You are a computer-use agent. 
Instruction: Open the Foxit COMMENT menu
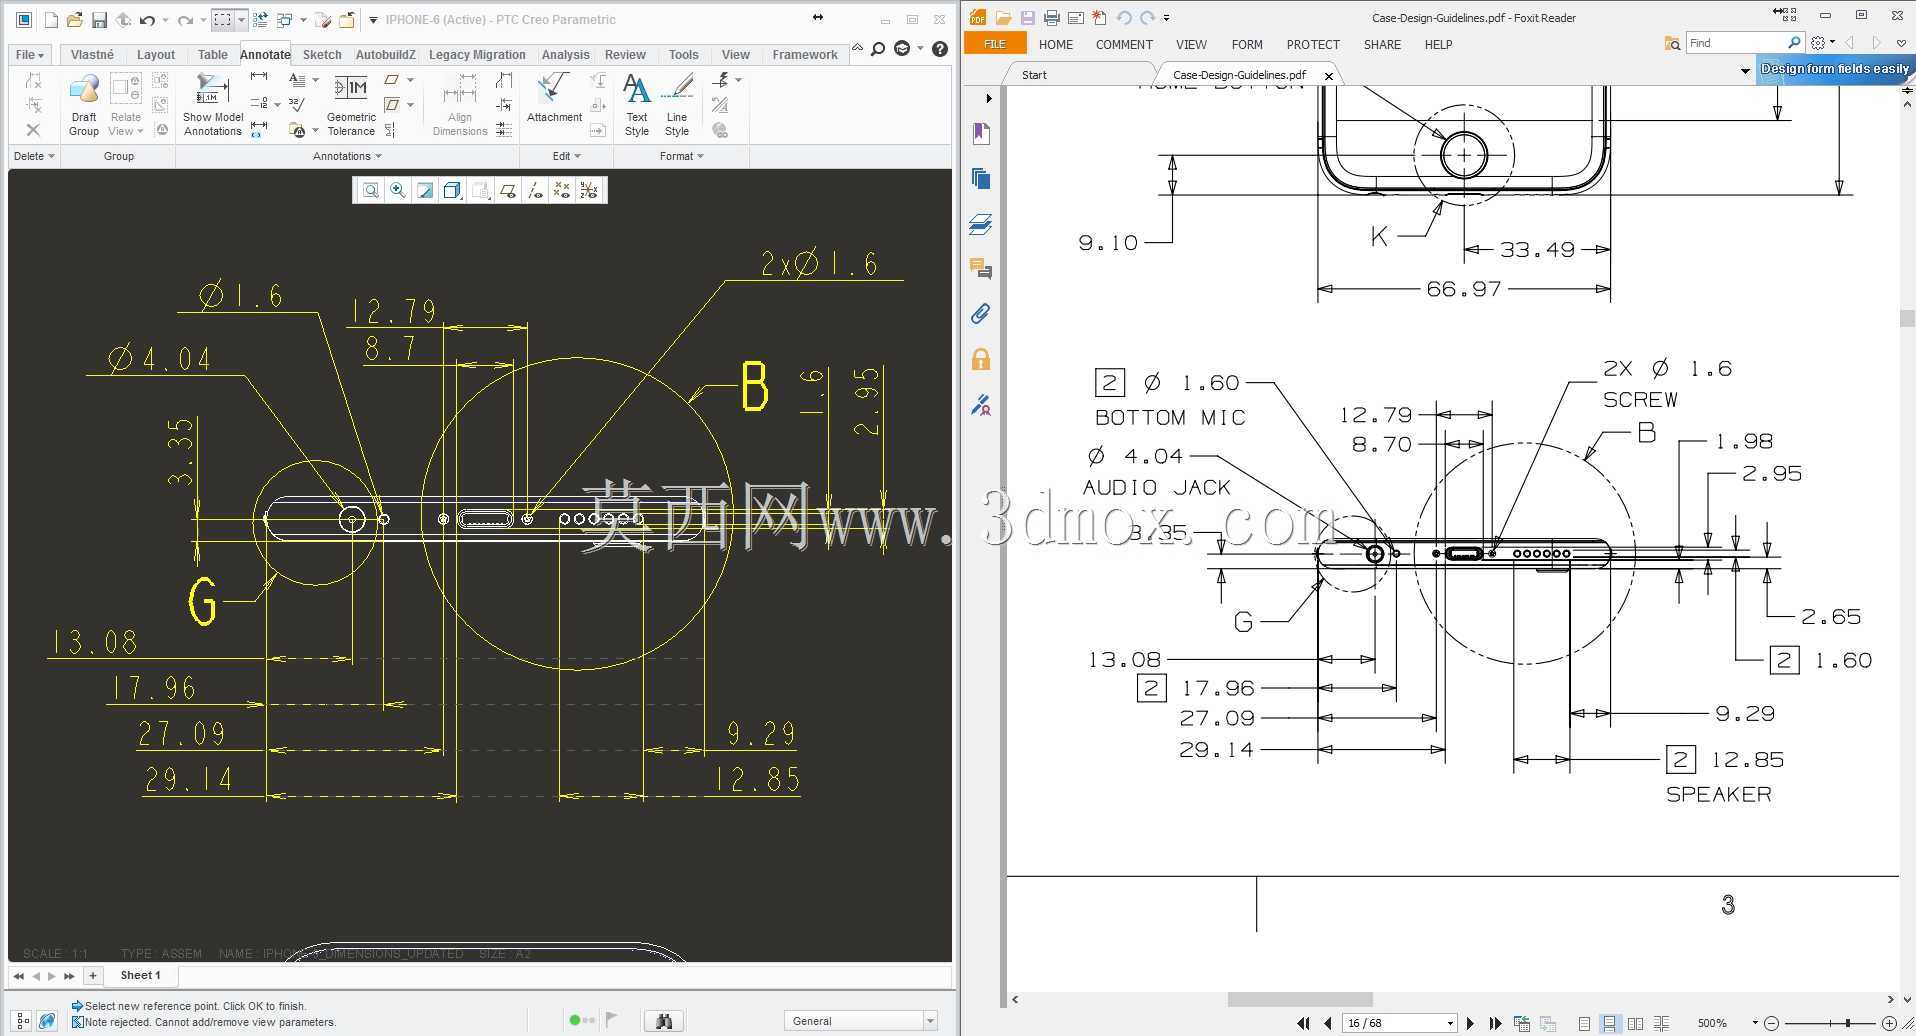[x=1124, y=45]
